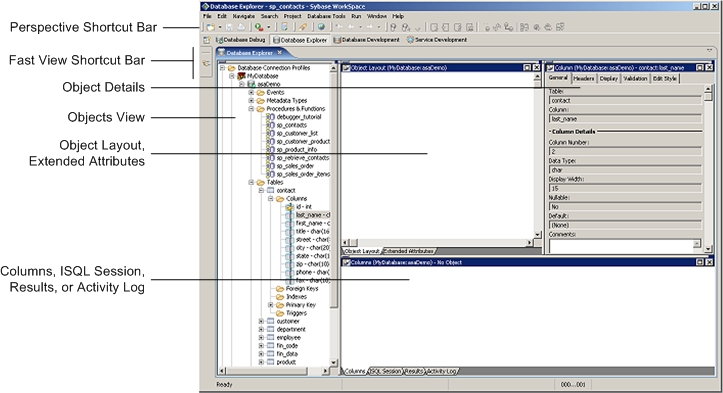Open the Search menu
Viewport: 723px width, 393px height.
pos(269,16)
